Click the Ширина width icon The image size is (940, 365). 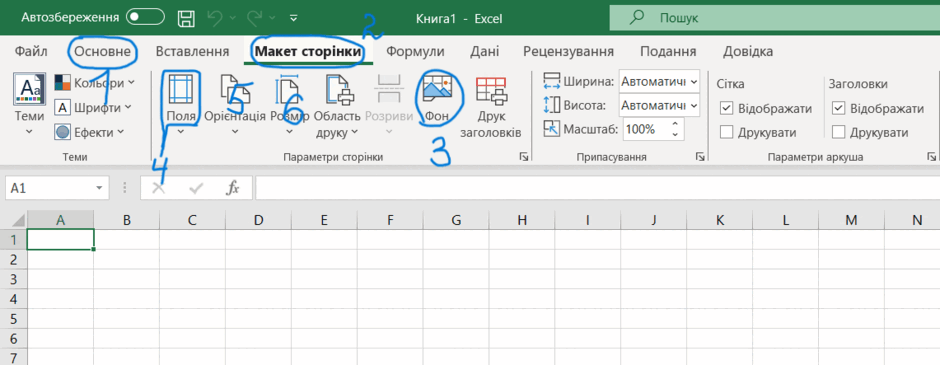pos(552,82)
